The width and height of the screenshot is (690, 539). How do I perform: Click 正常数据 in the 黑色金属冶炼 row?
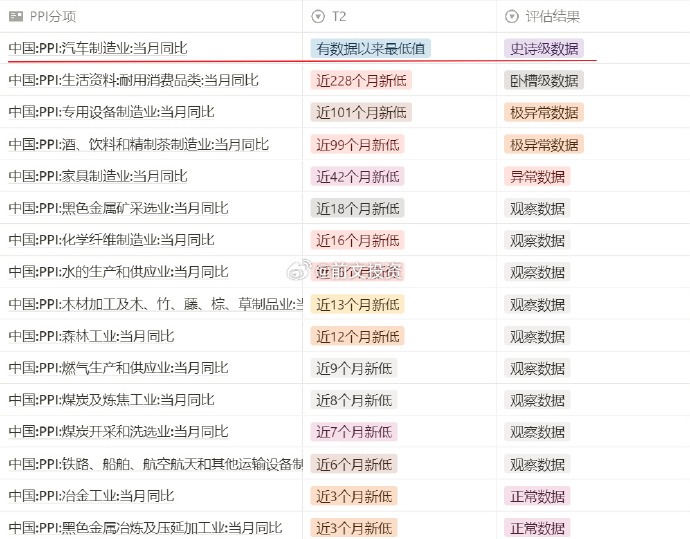point(537,528)
